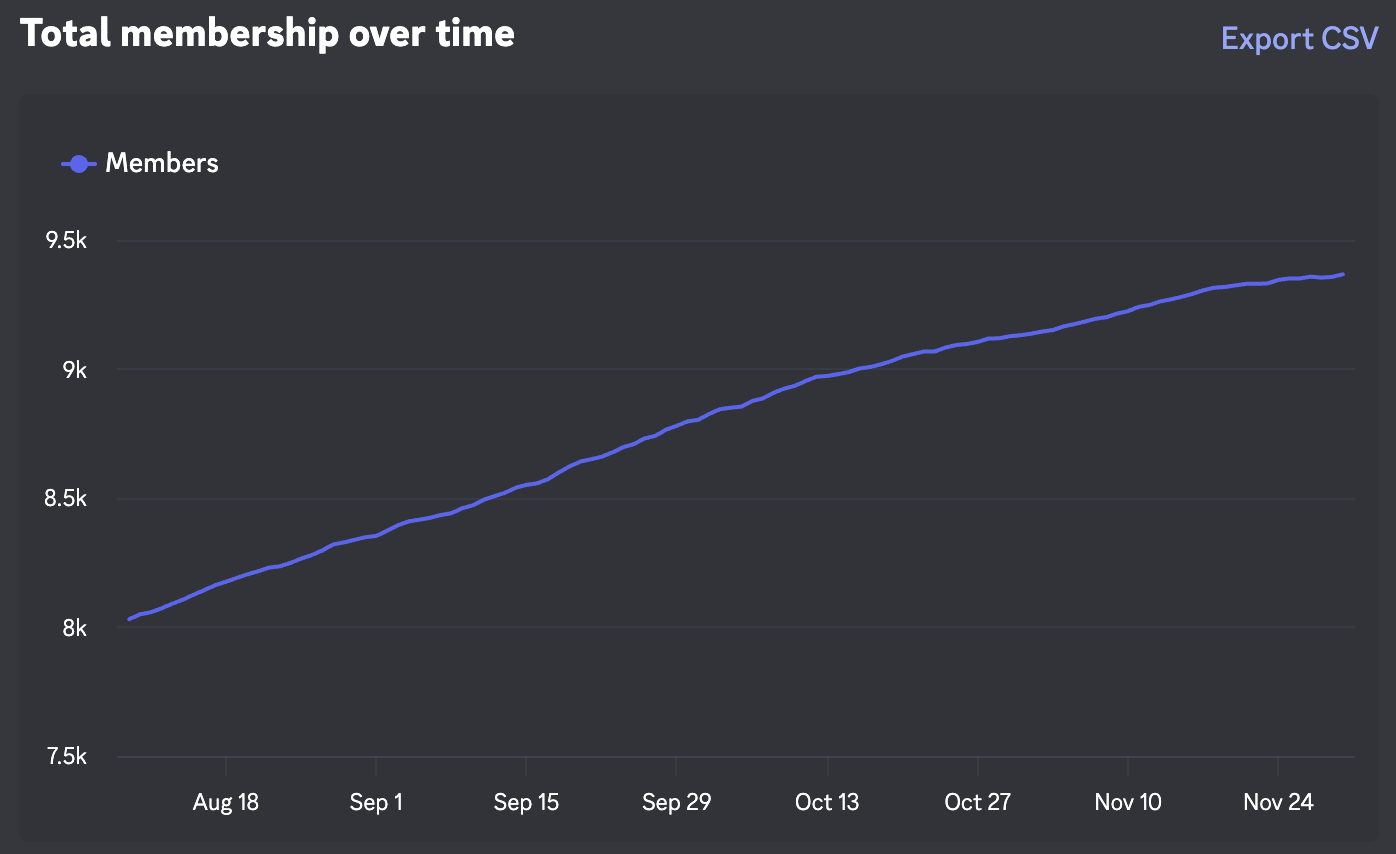Choose the Nov 10 date label
1396x854 pixels.
click(1128, 802)
